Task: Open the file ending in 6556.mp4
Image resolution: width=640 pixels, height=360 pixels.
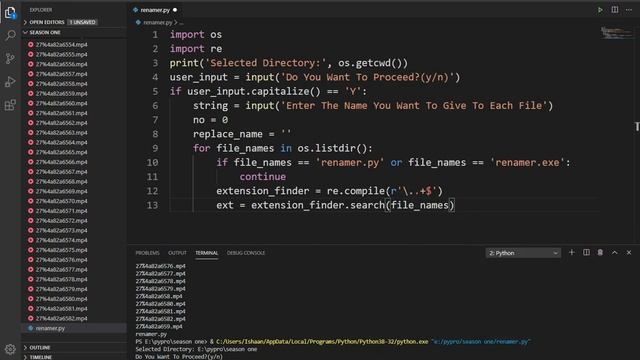Action: [x=62, y=64]
